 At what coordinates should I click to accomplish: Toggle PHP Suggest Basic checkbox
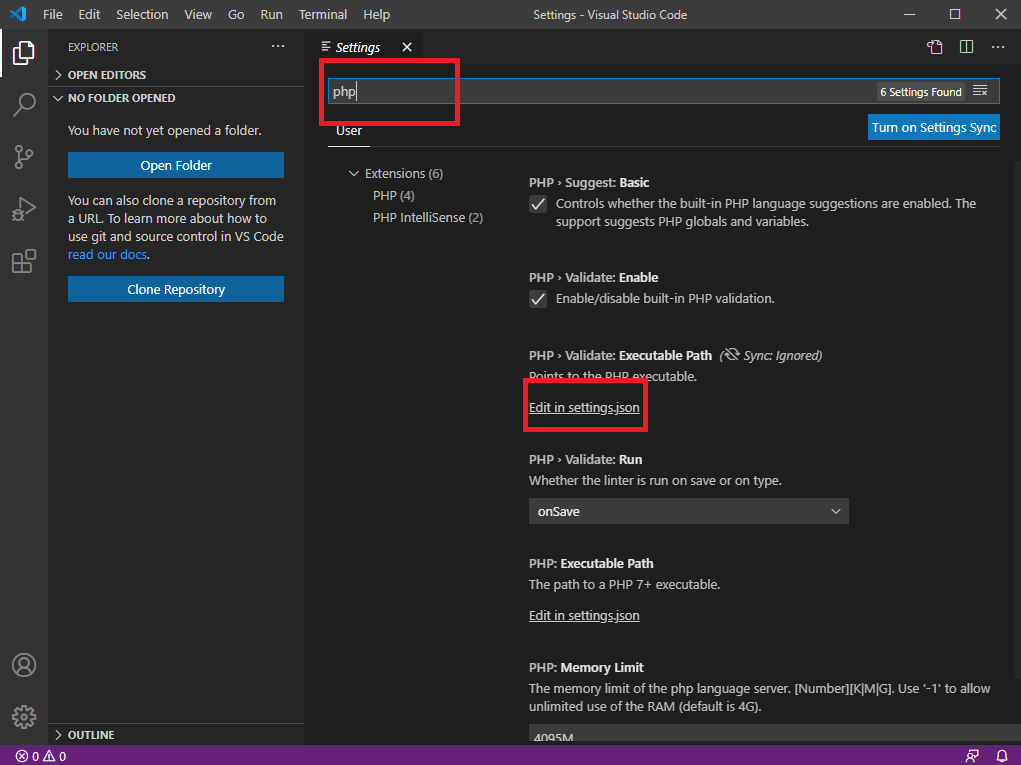[x=538, y=204]
